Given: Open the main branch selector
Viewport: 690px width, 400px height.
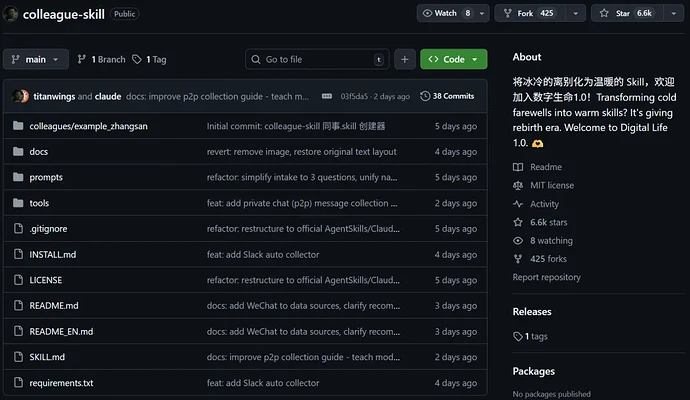Looking at the screenshot, I should click(36, 59).
